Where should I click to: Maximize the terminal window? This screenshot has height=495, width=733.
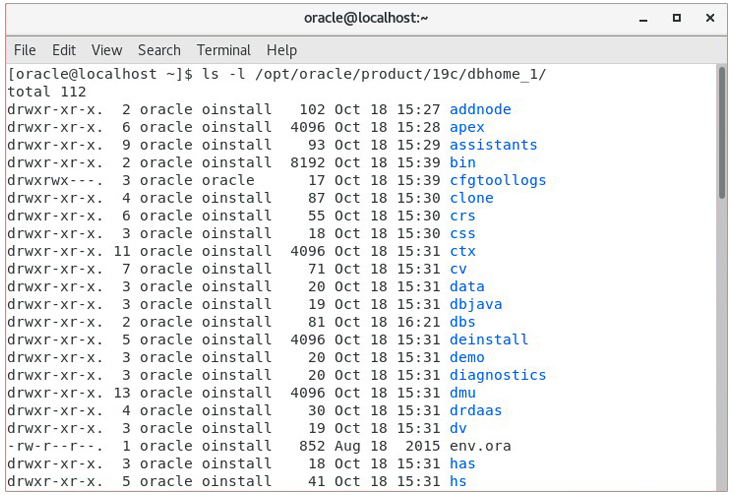(x=676, y=18)
